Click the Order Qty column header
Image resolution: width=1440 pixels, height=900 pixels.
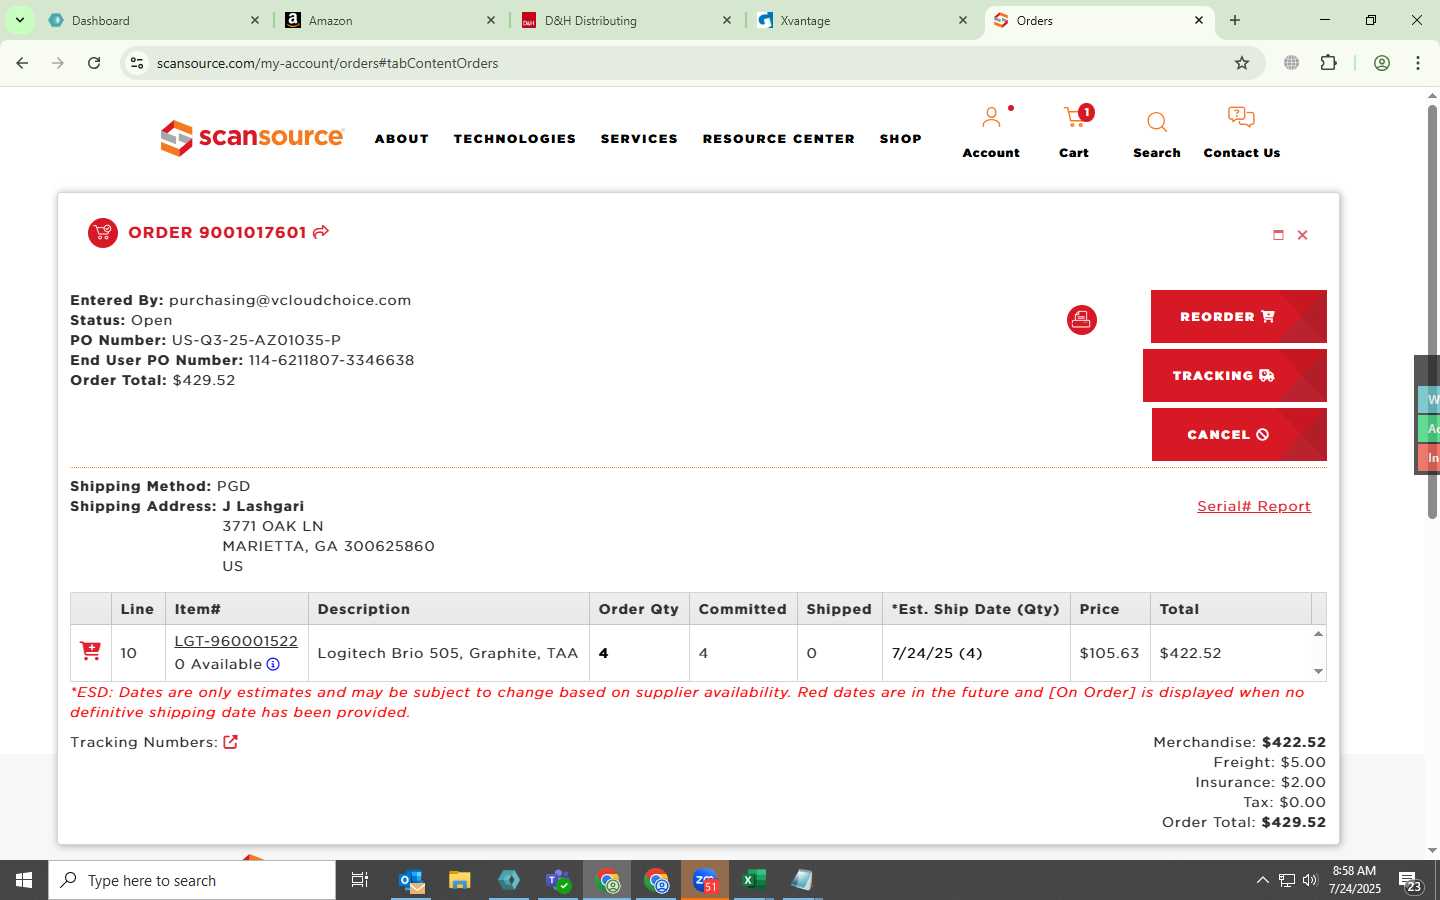(639, 609)
